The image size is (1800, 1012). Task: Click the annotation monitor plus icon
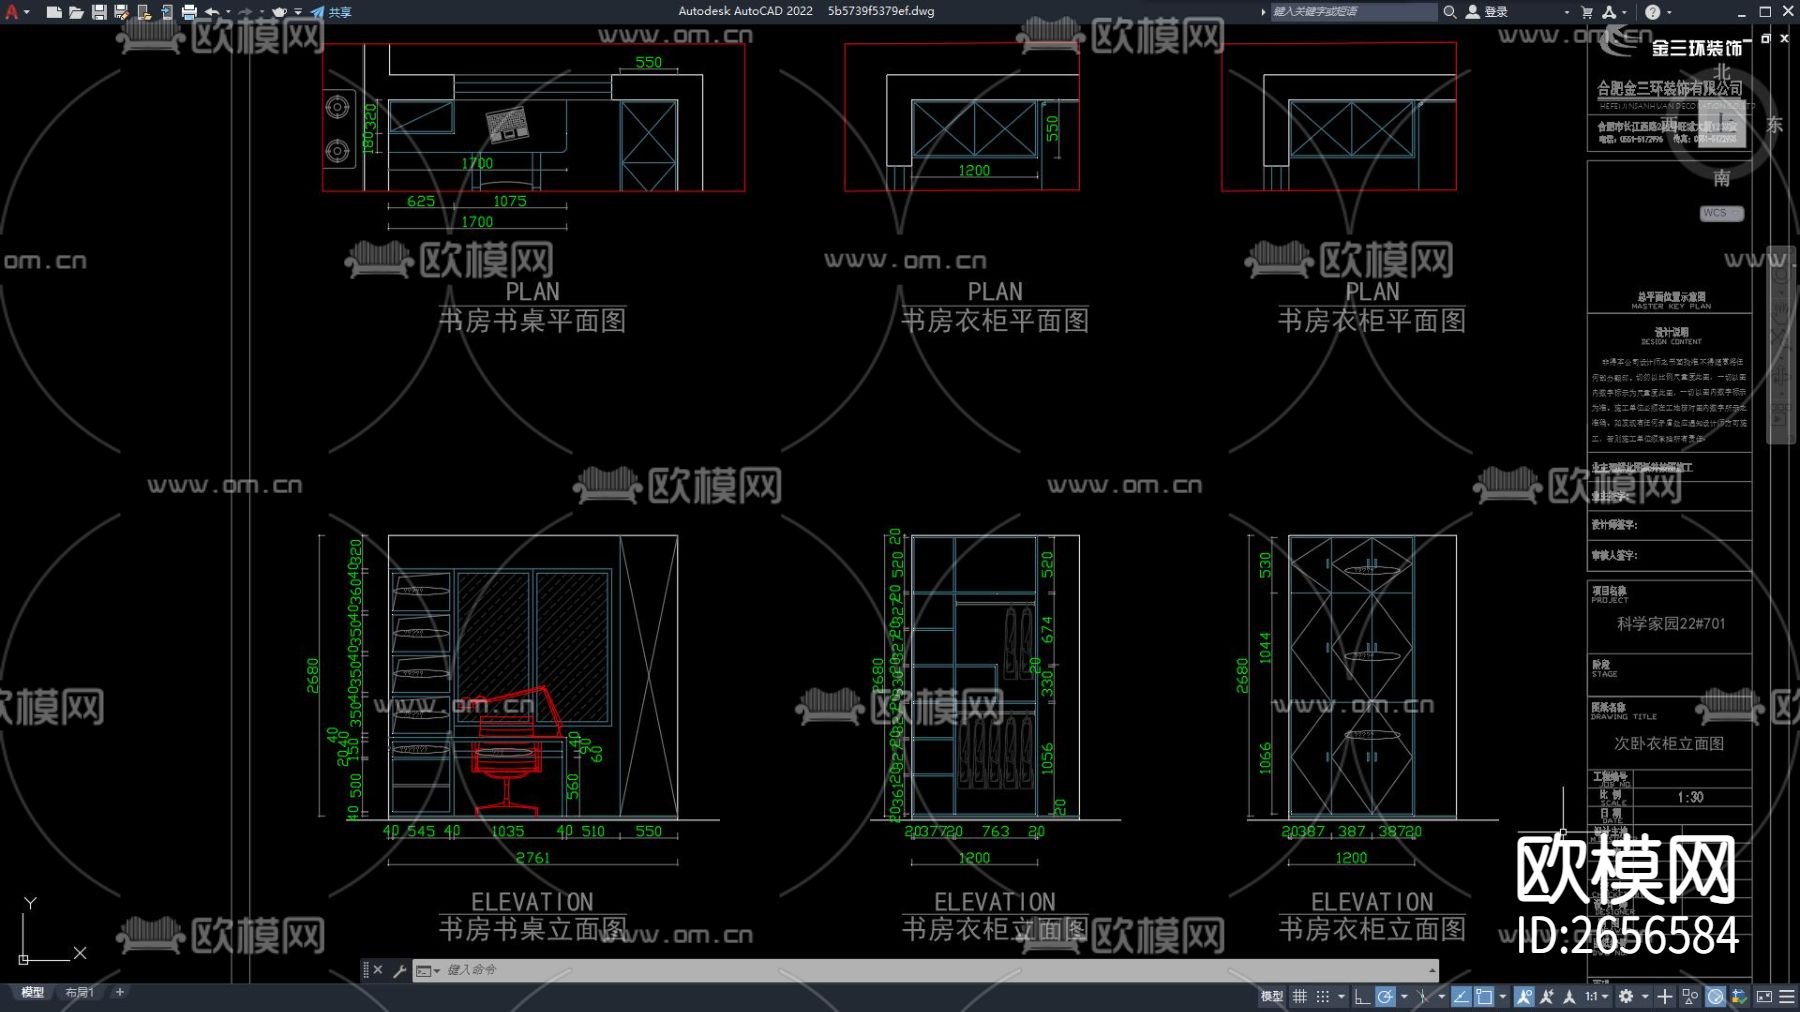1664,996
